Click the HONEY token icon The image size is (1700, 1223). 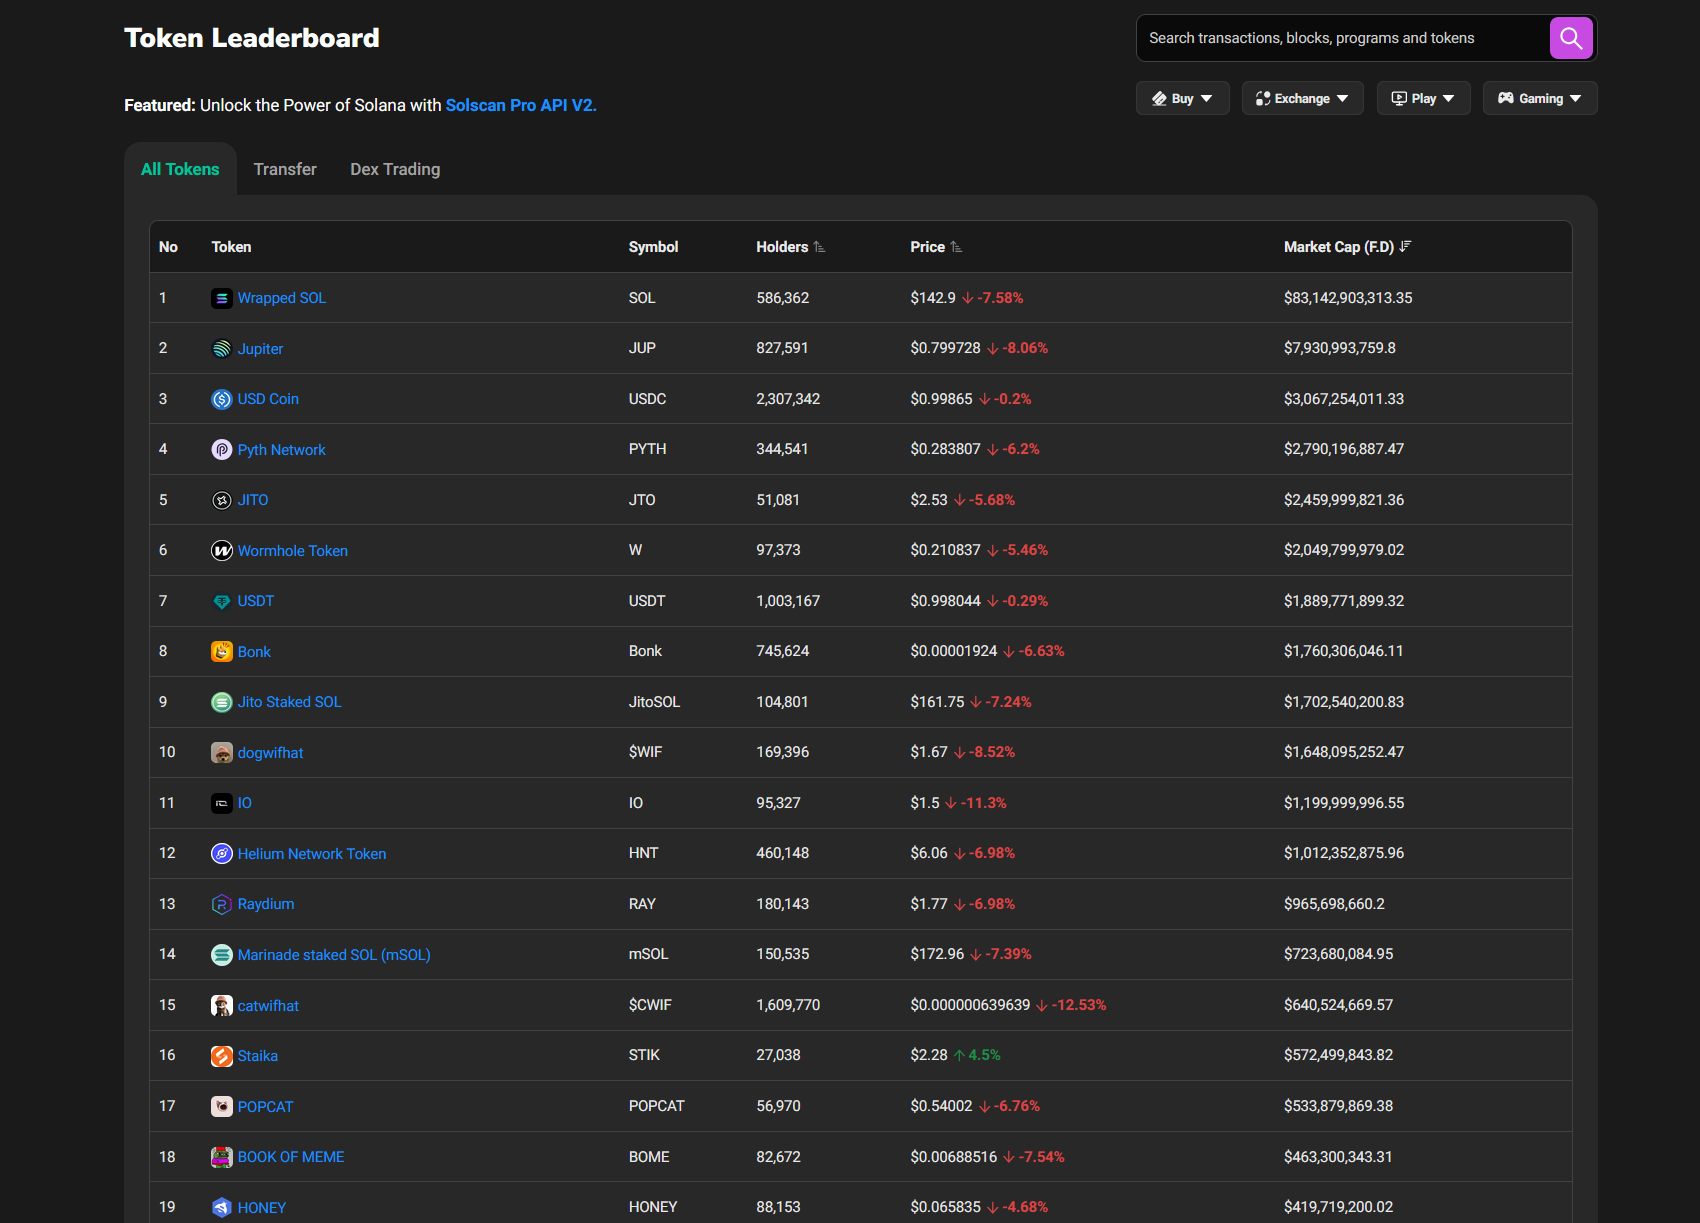point(222,1208)
